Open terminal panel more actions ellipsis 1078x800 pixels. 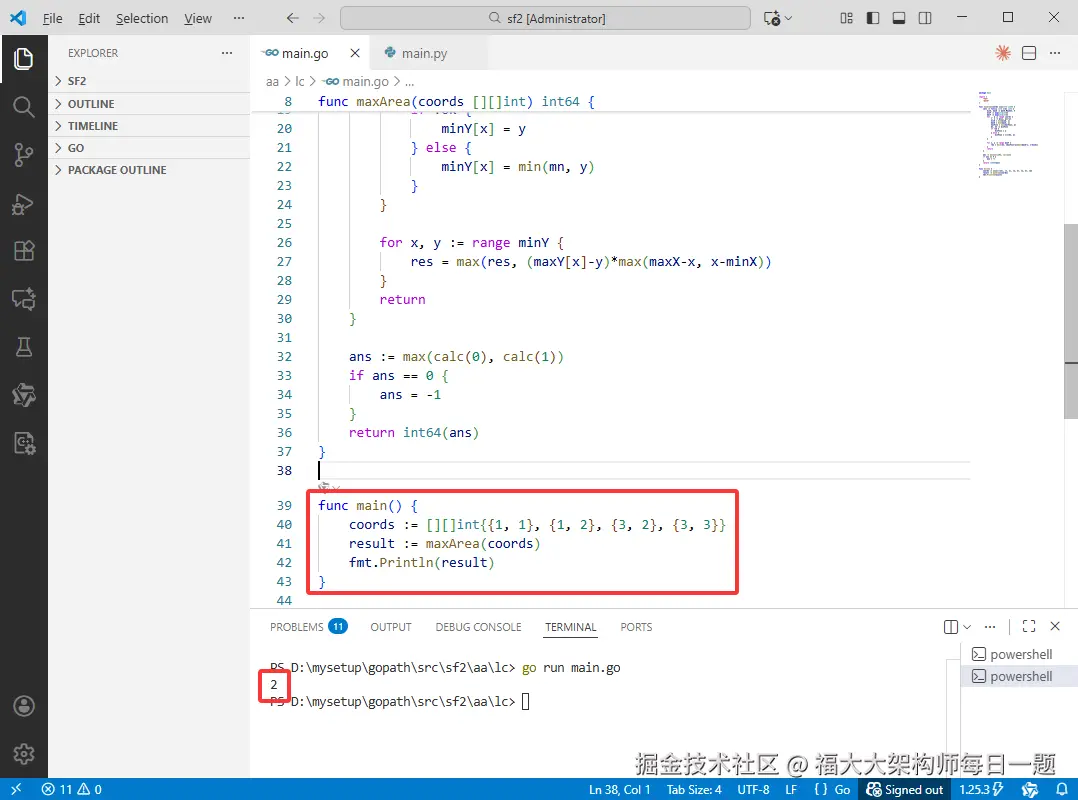pos(990,626)
